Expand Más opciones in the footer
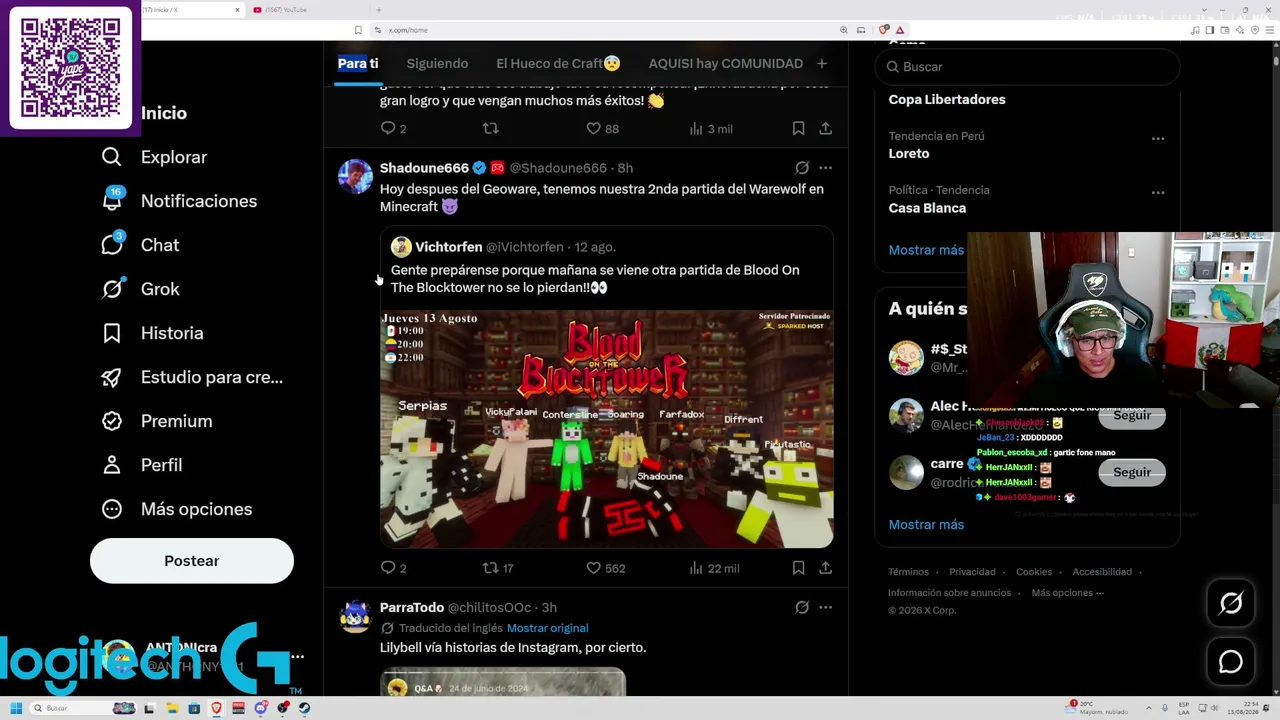Viewport: 1280px width, 720px height. [1068, 593]
